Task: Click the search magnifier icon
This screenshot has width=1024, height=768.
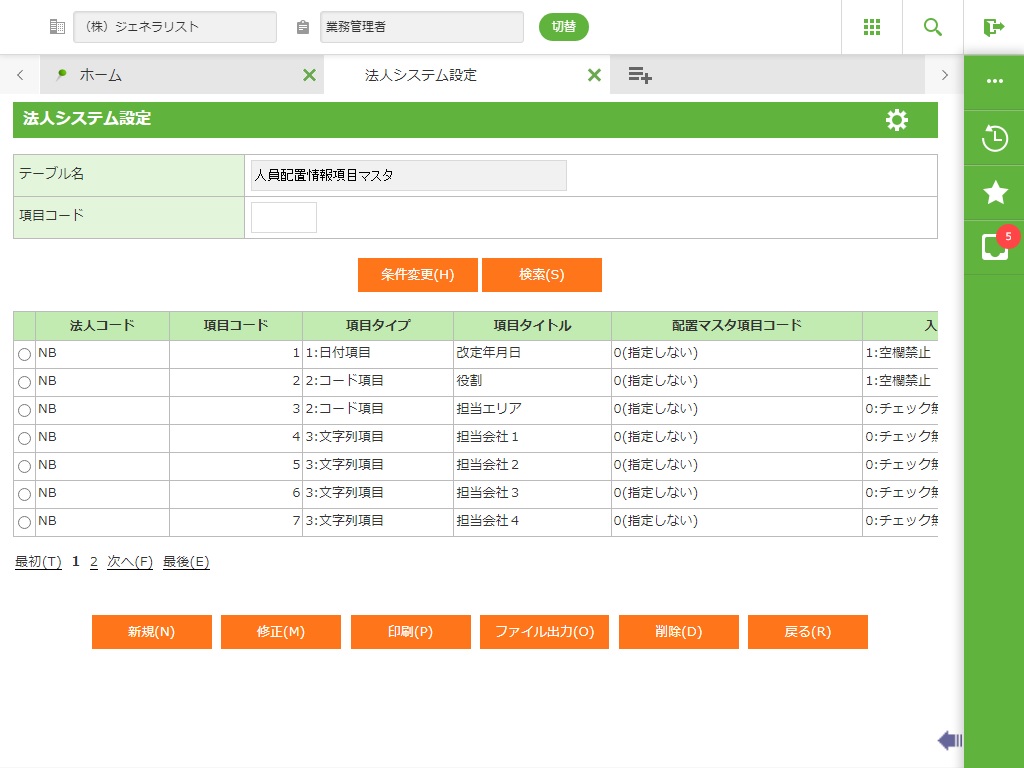Action: click(x=932, y=27)
